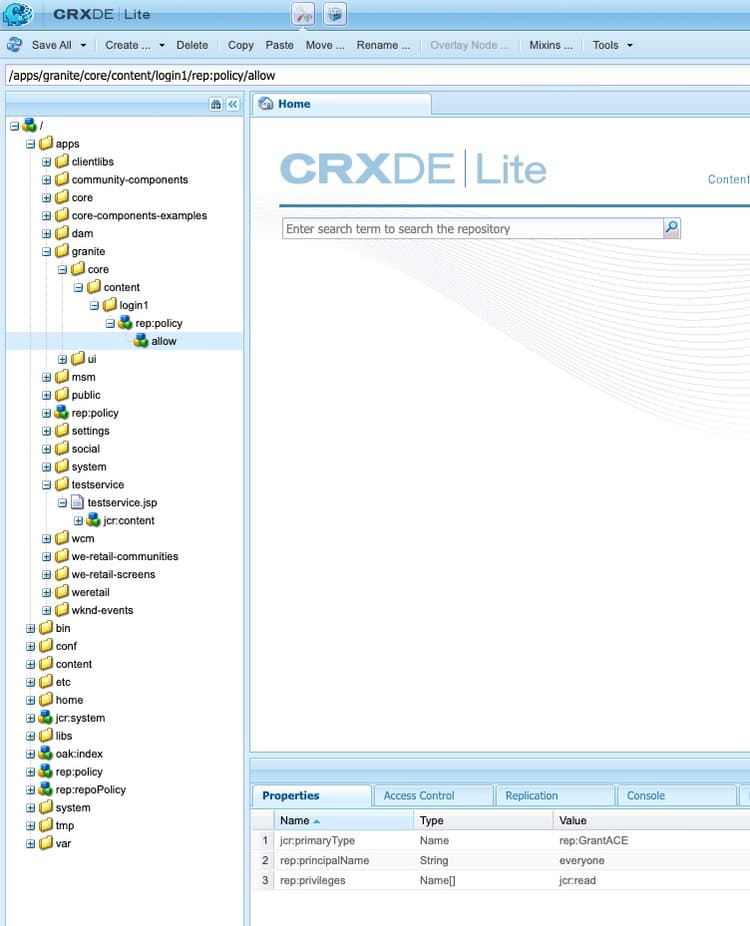
Task: Sort by the Name column header
Action: (x=344, y=820)
